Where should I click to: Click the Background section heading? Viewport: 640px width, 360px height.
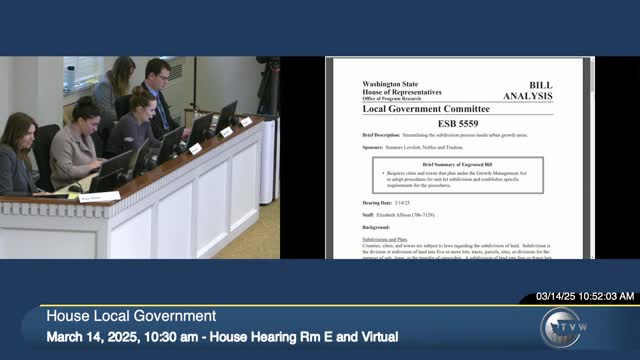pyautogui.click(x=376, y=227)
